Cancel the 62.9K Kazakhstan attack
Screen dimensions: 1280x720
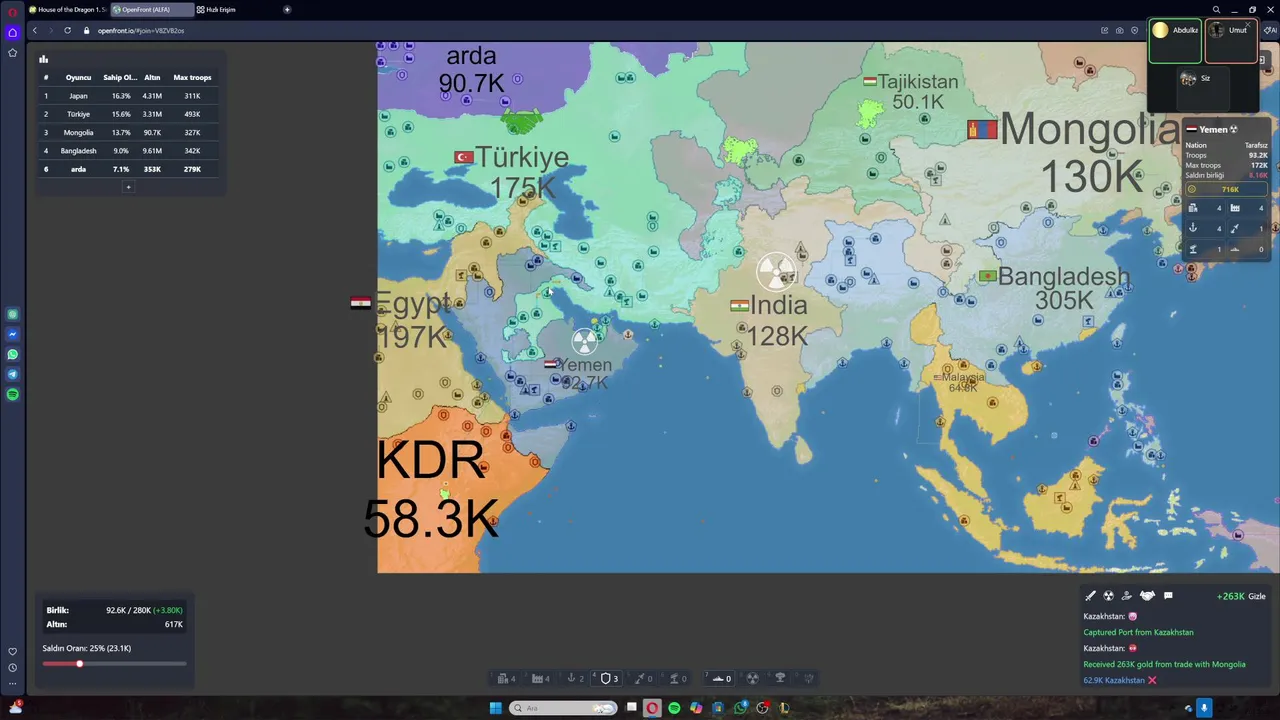pyautogui.click(x=1152, y=680)
